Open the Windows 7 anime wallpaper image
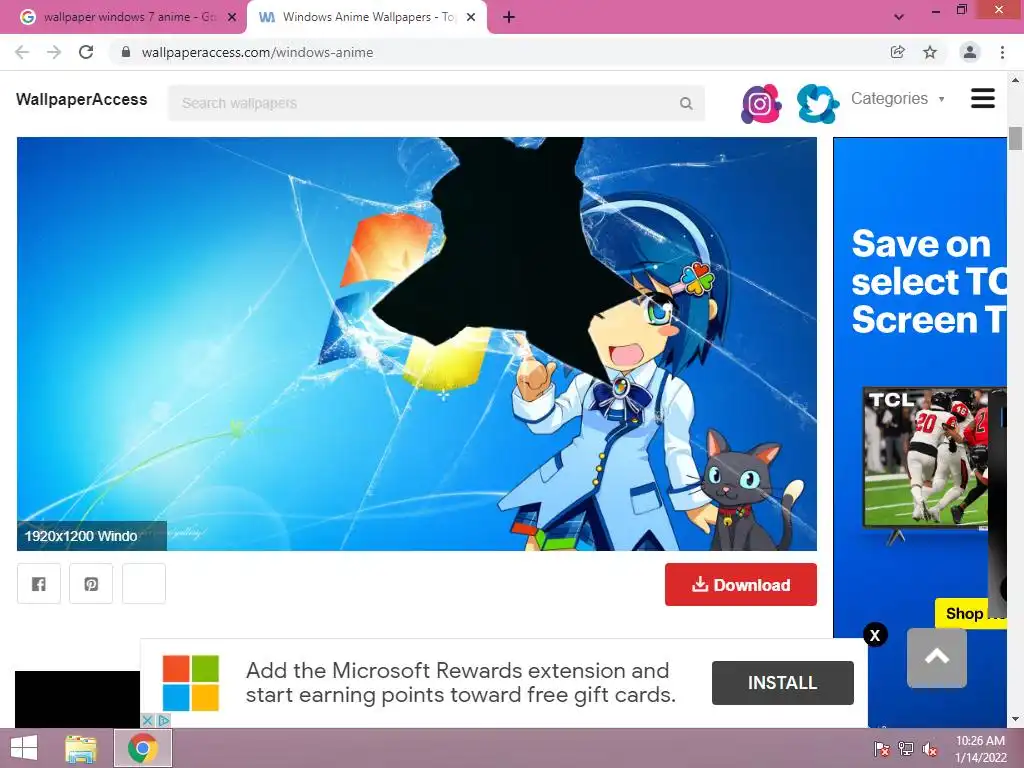This screenshot has height=768, width=1024. tap(417, 344)
